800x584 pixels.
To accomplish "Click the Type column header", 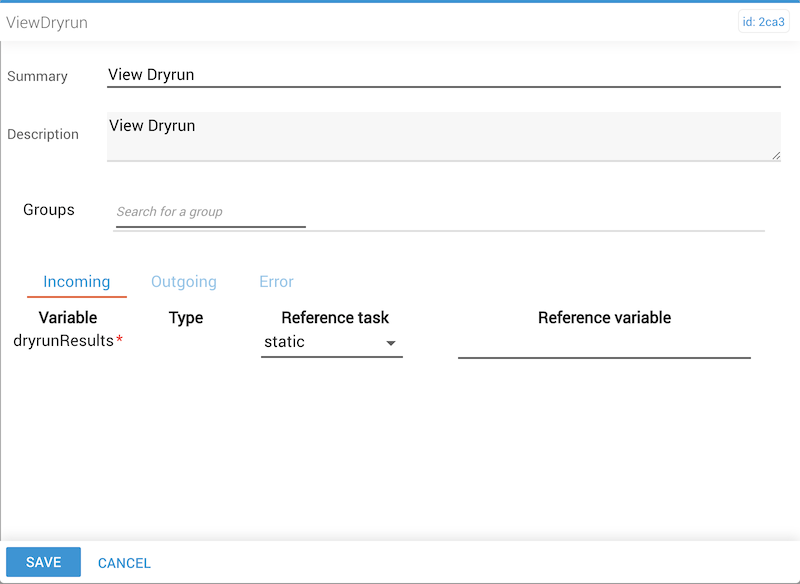I will [x=186, y=318].
